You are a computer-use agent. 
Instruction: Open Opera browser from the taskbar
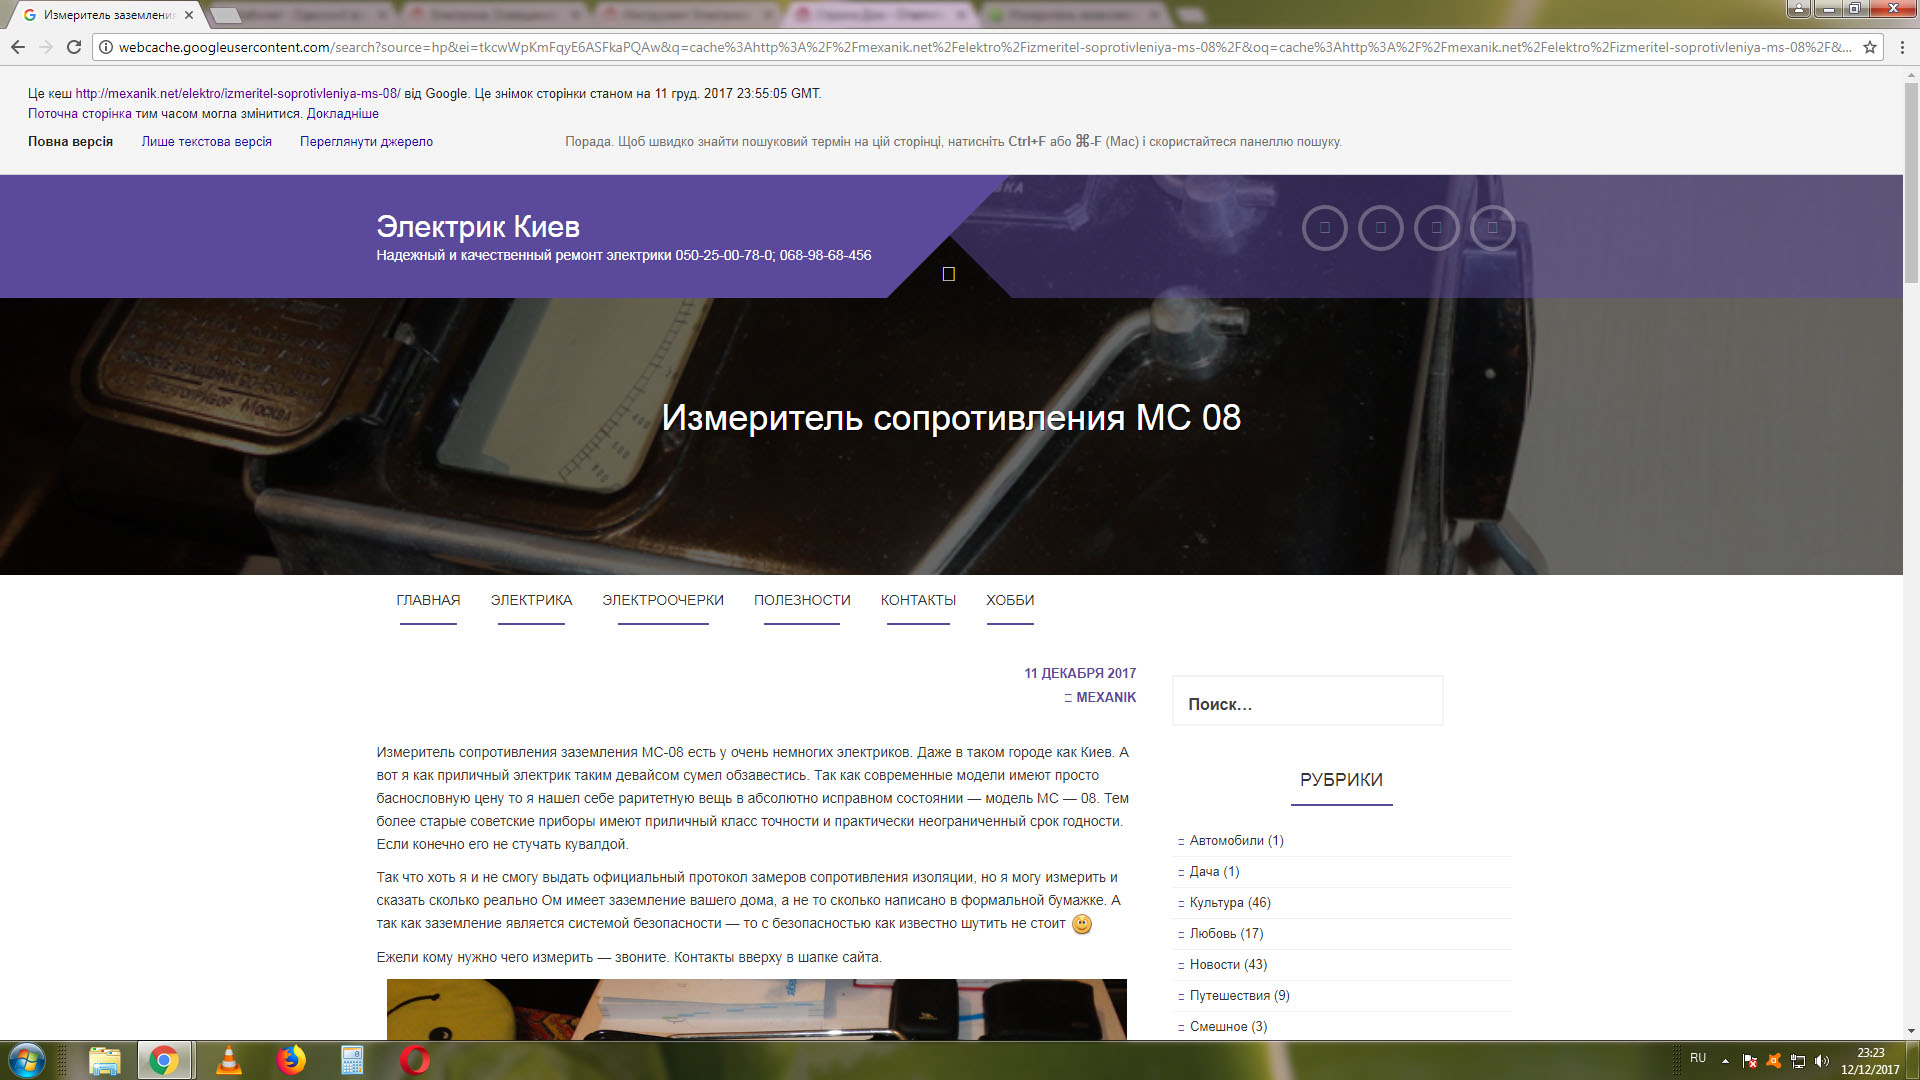pyautogui.click(x=414, y=1060)
